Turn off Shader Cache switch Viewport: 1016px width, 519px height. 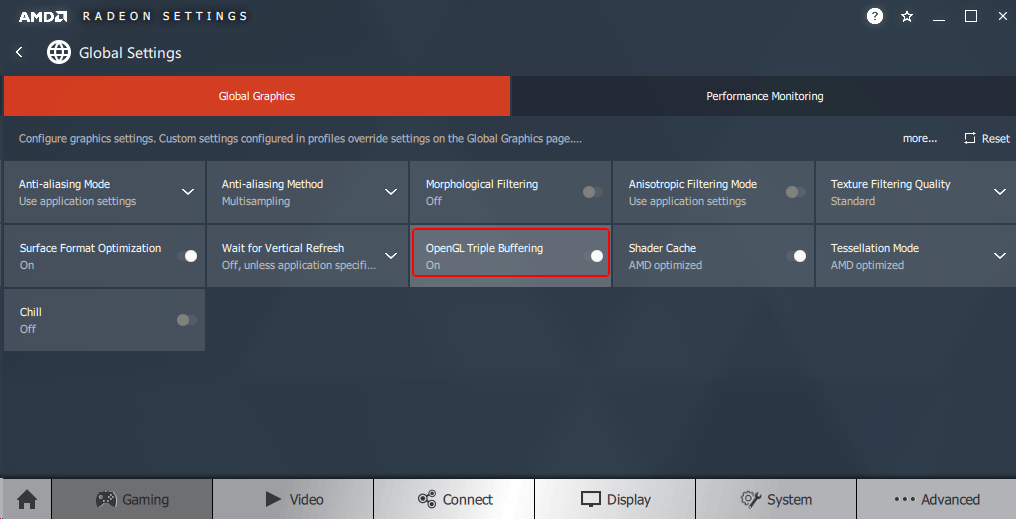(796, 256)
